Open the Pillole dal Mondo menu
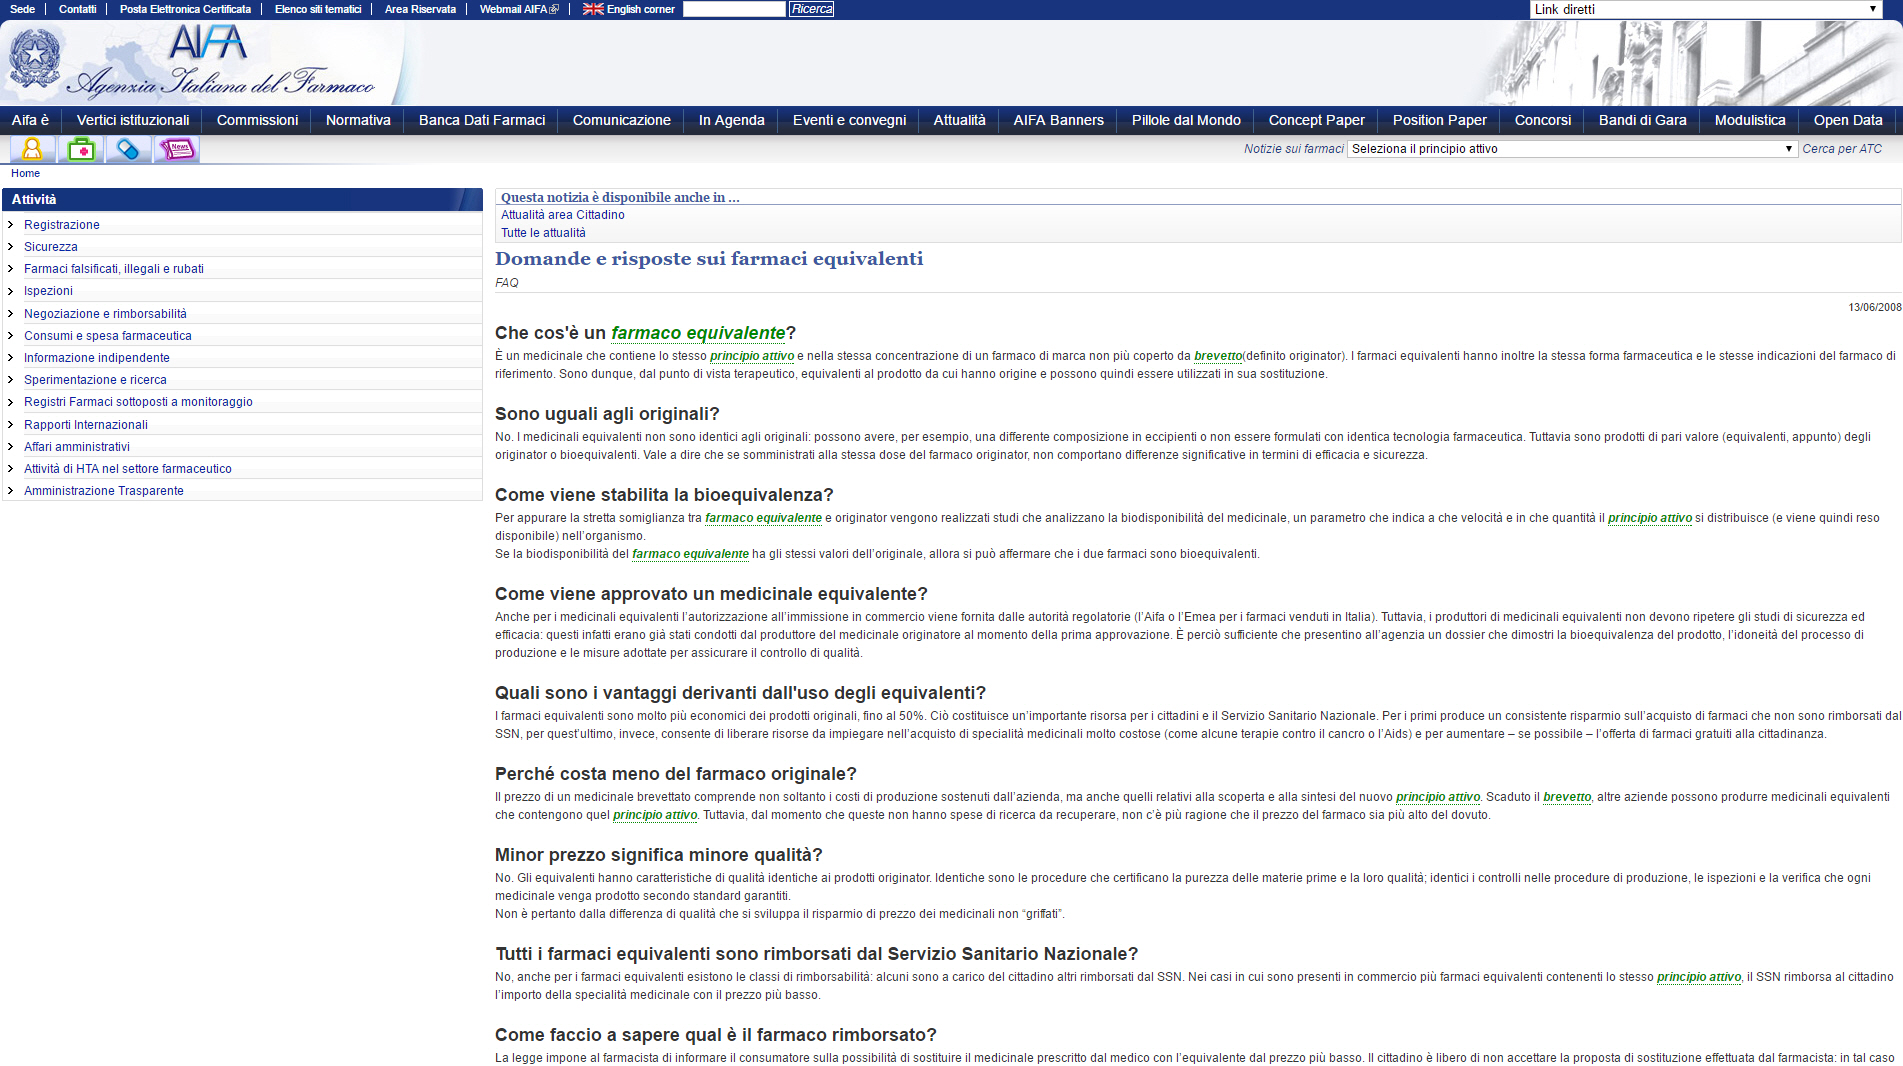Viewport: 1903px width, 1066px height. (1186, 120)
